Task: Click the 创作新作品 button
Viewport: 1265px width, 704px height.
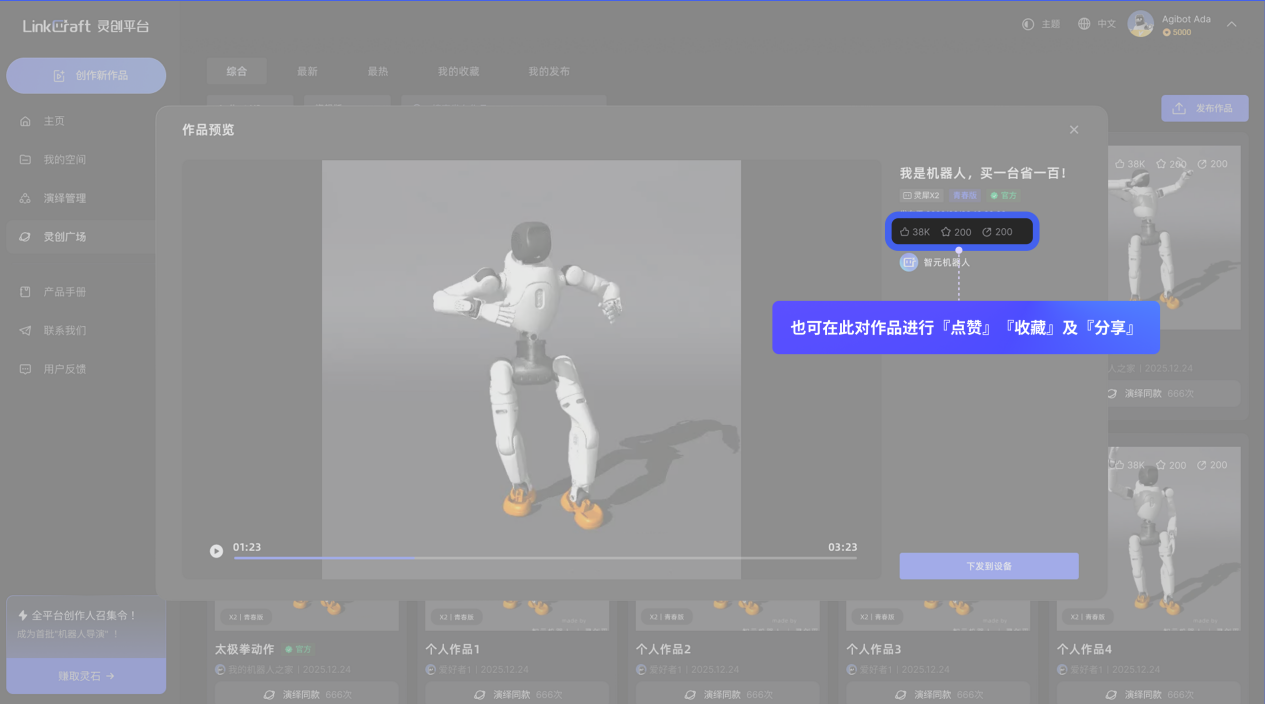Action: (86, 76)
